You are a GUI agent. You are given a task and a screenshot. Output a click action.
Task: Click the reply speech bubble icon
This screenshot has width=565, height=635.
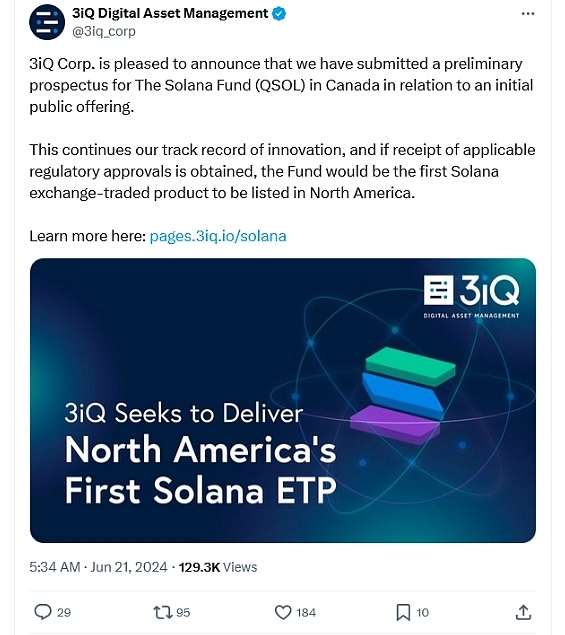coord(43,612)
